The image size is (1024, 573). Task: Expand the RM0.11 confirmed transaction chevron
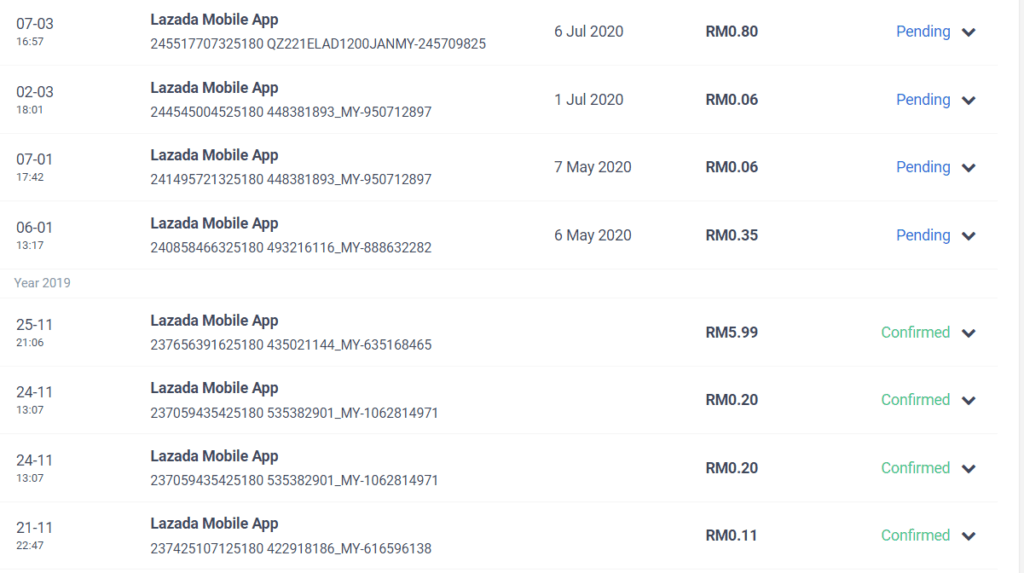(x=968, y=536)
